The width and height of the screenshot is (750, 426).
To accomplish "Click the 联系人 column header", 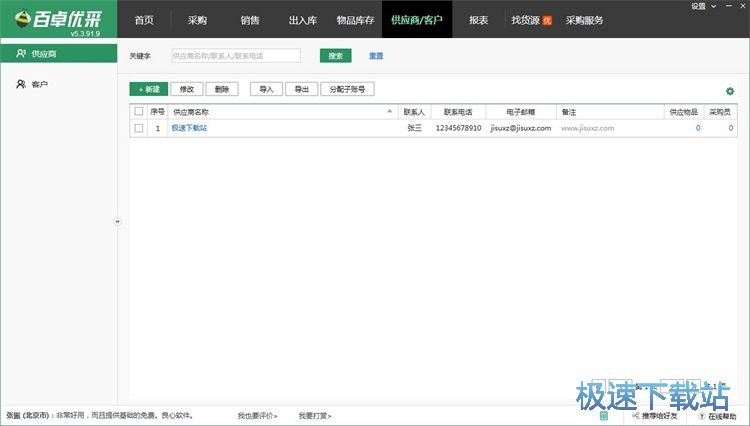I will (x=414, y=112).
